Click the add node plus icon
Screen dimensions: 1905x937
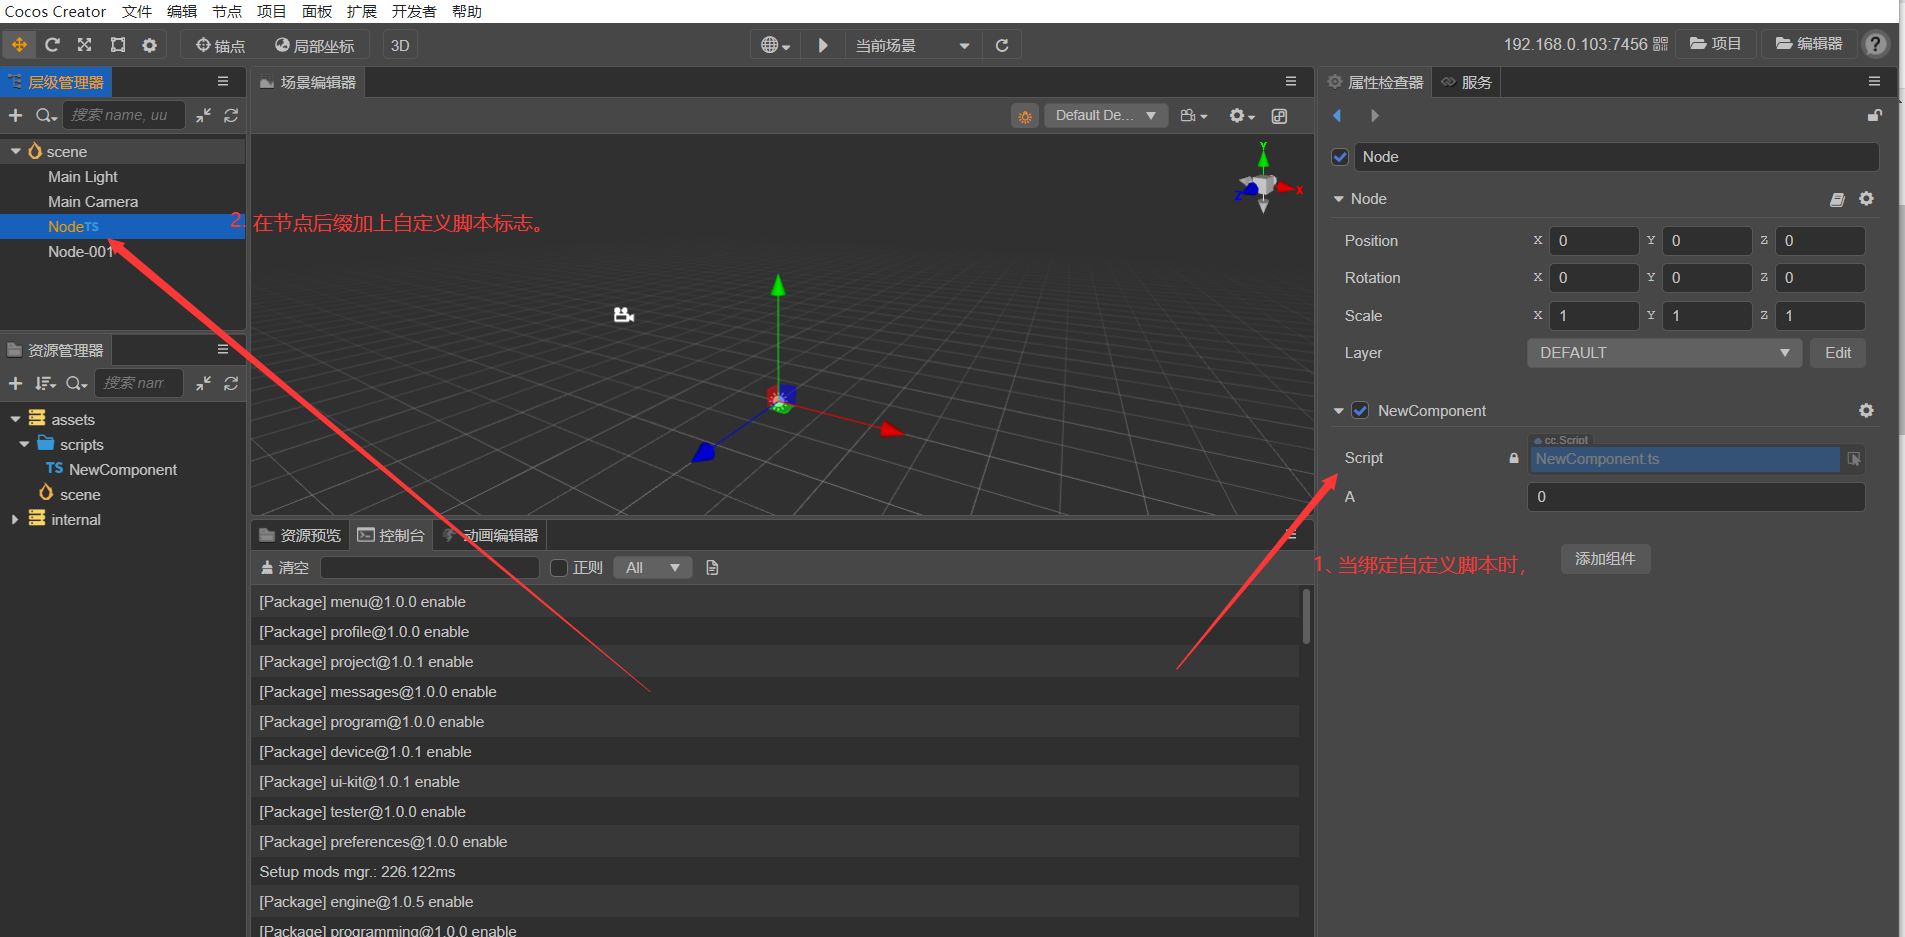[x=15, y=116]
